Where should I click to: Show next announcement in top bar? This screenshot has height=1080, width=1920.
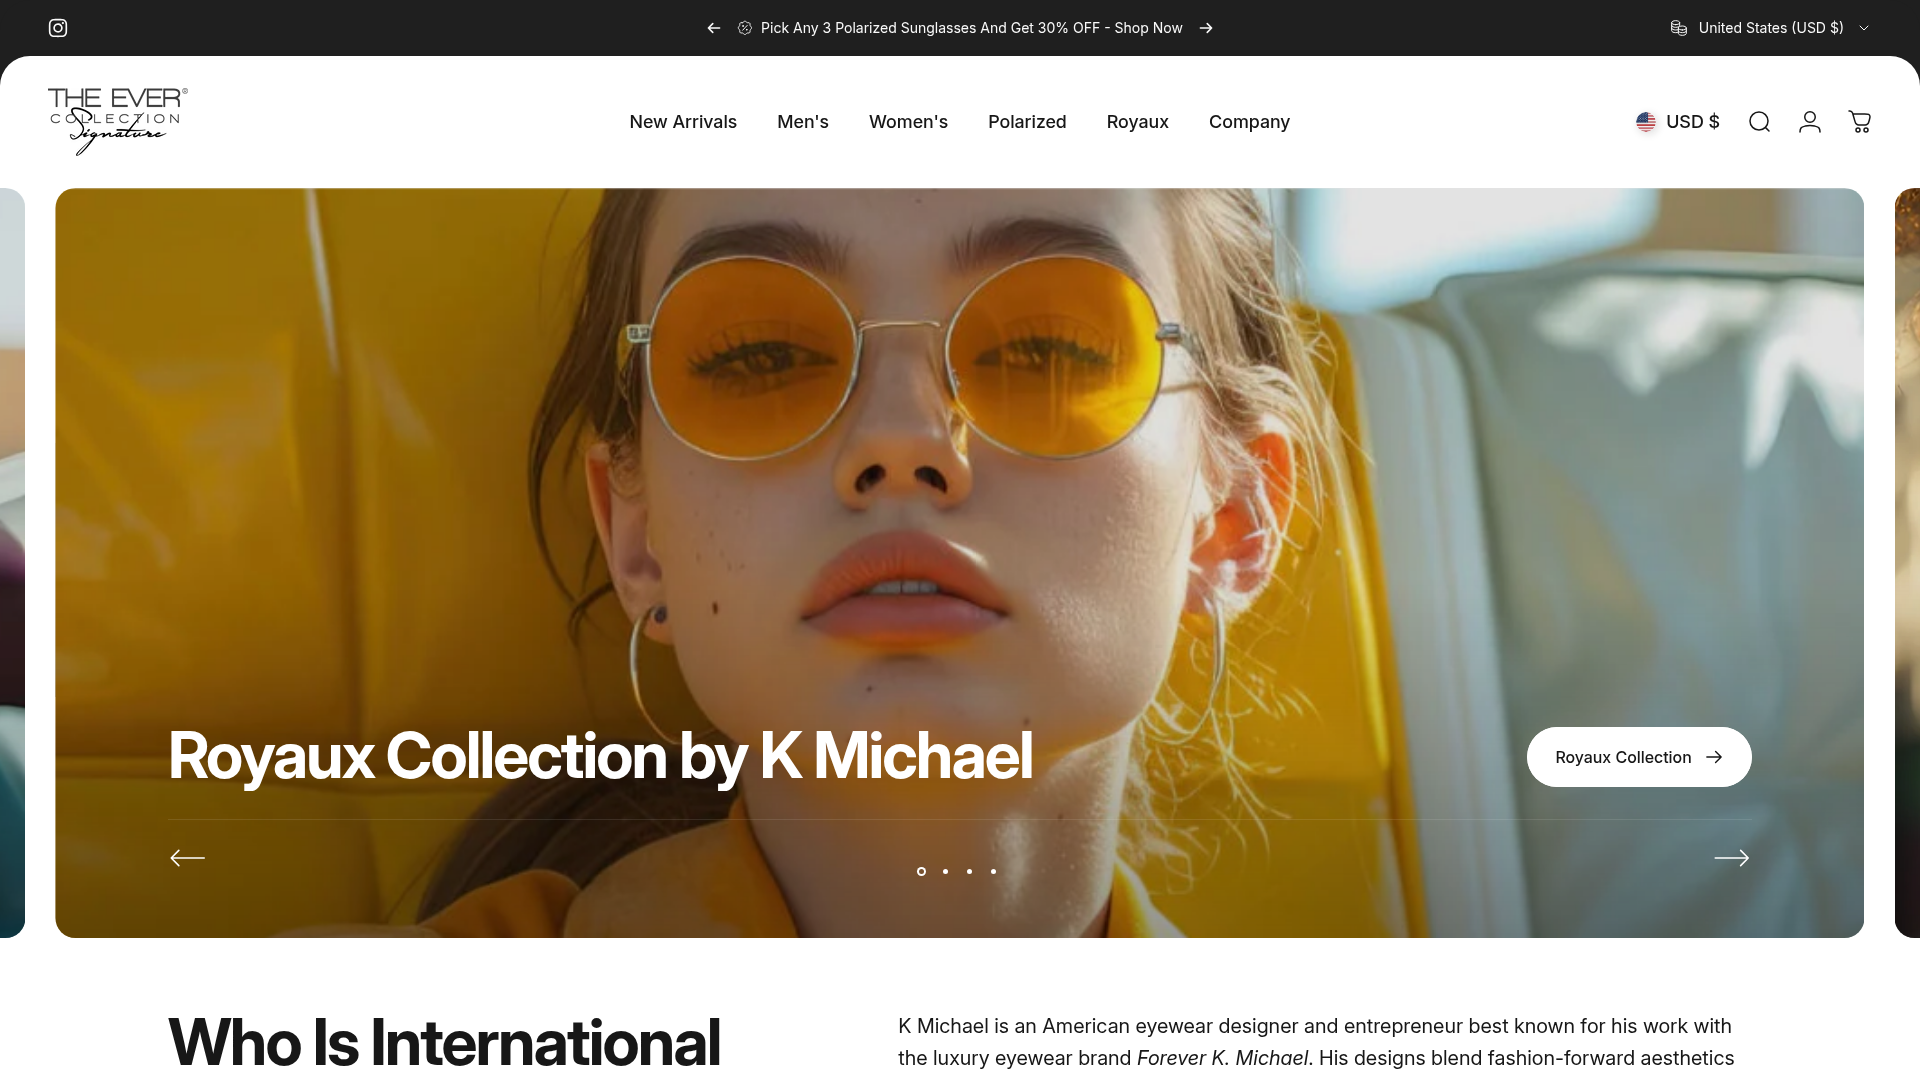1206,28
